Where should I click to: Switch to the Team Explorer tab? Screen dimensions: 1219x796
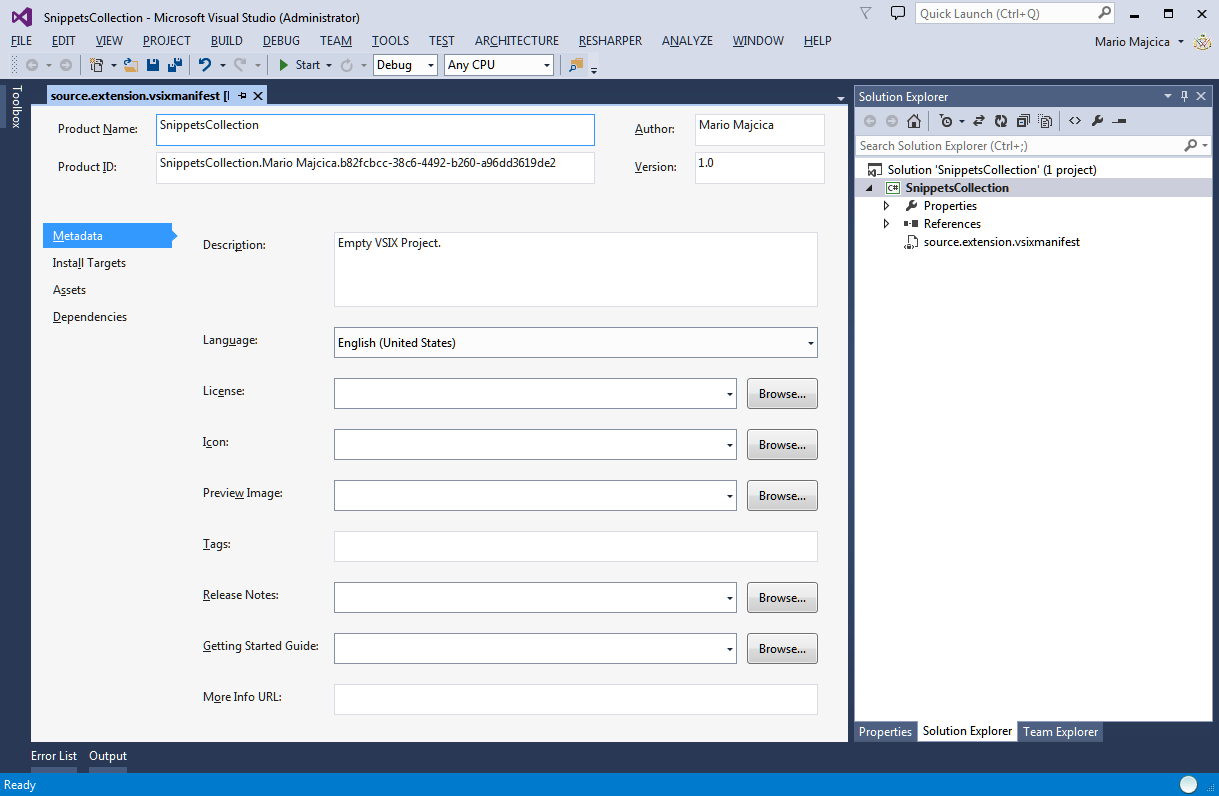click(1060, 732)
